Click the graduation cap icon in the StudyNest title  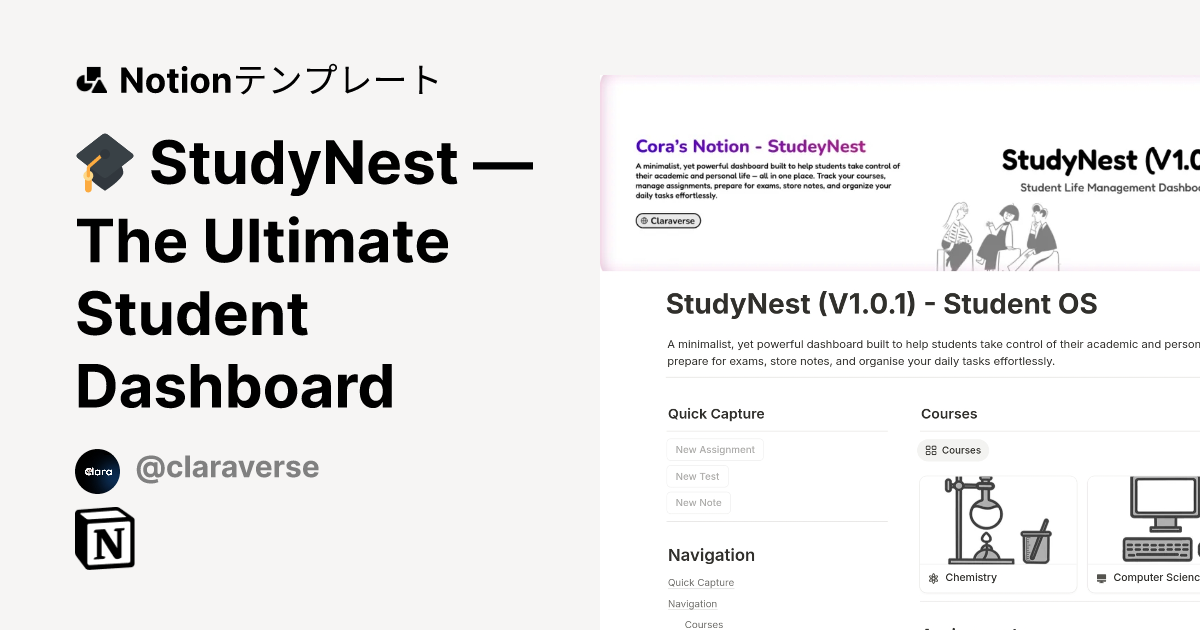[x=105, y=161]
